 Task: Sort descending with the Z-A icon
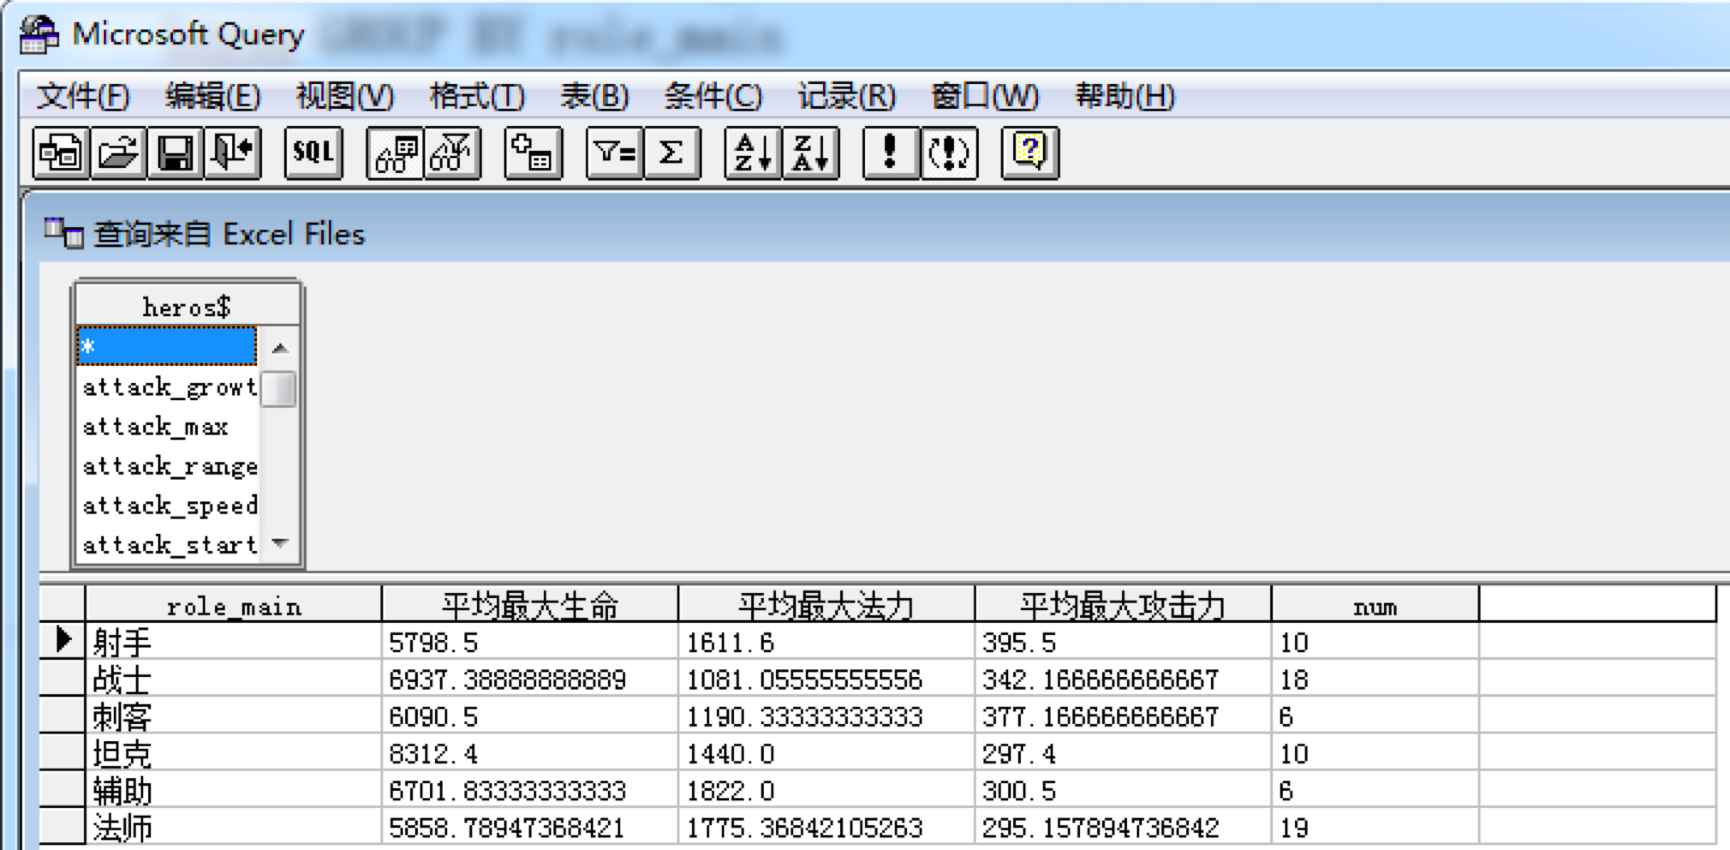point(810,153)
